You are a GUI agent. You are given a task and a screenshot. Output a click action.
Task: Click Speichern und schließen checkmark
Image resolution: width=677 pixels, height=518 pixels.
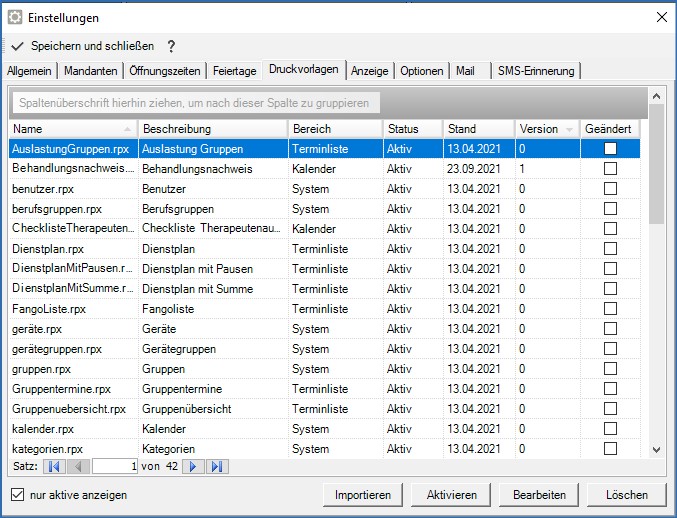click(17, 46)
